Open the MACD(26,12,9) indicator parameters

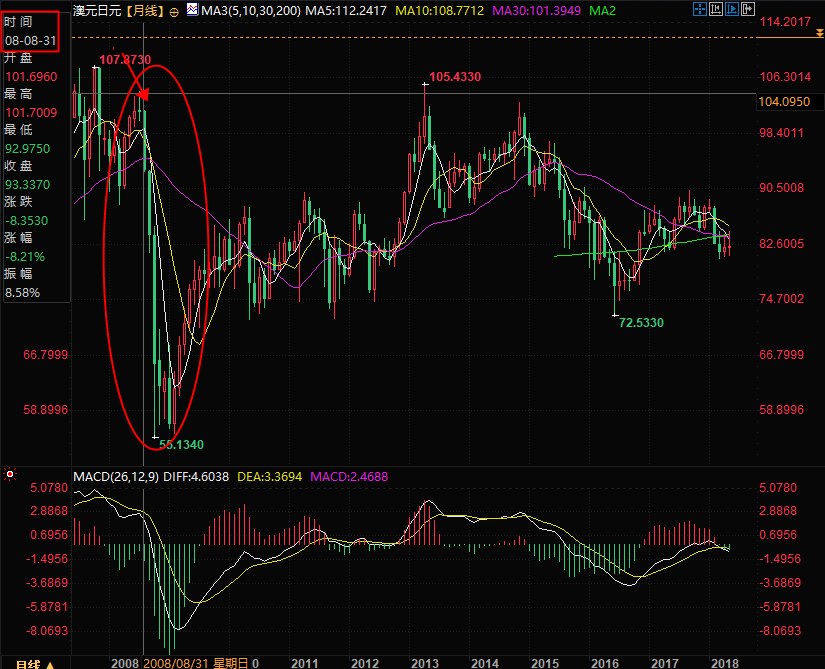116,477
